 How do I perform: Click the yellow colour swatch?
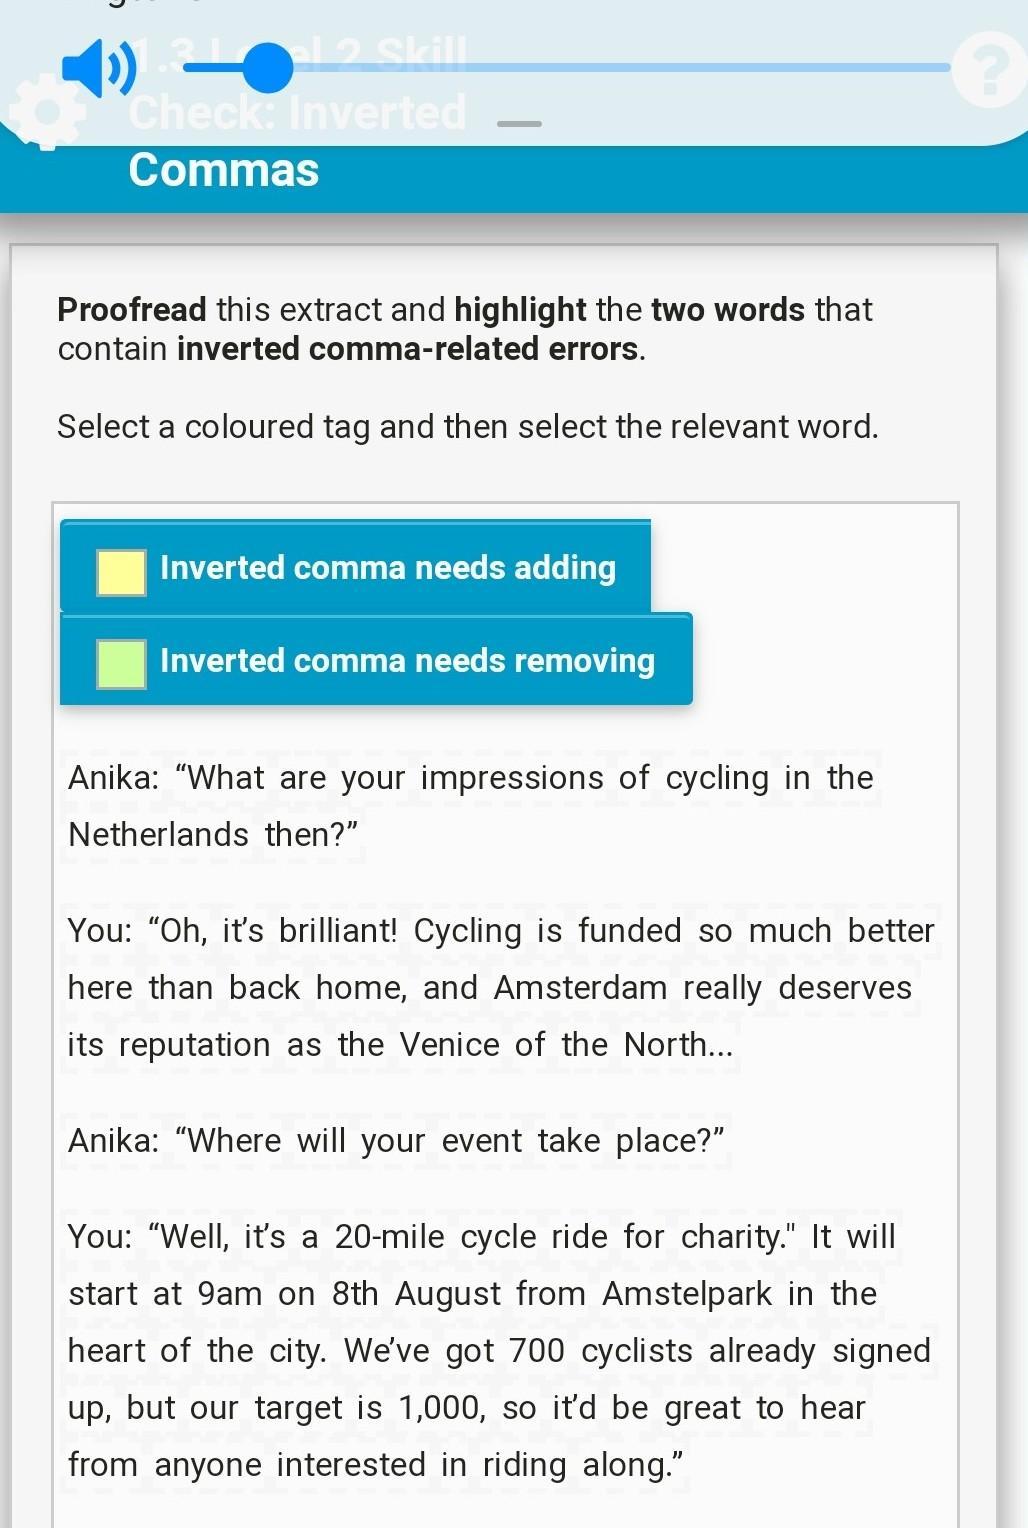click(121, 572)
